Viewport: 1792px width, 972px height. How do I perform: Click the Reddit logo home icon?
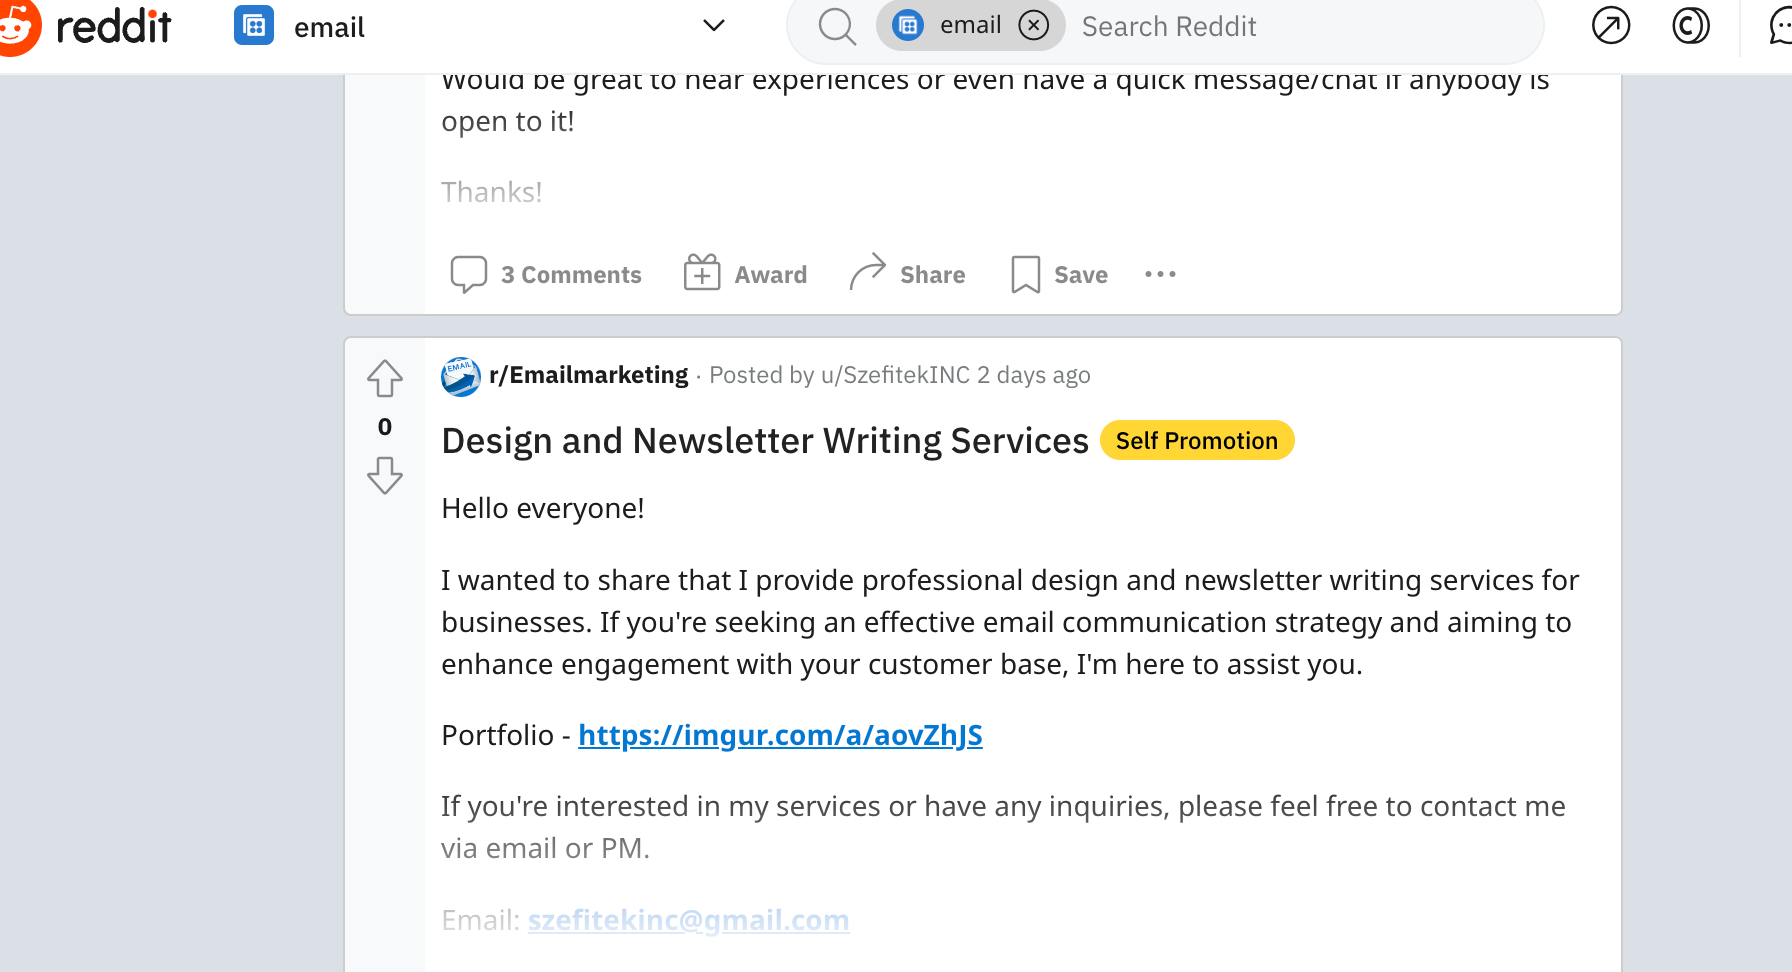point(18,26)
